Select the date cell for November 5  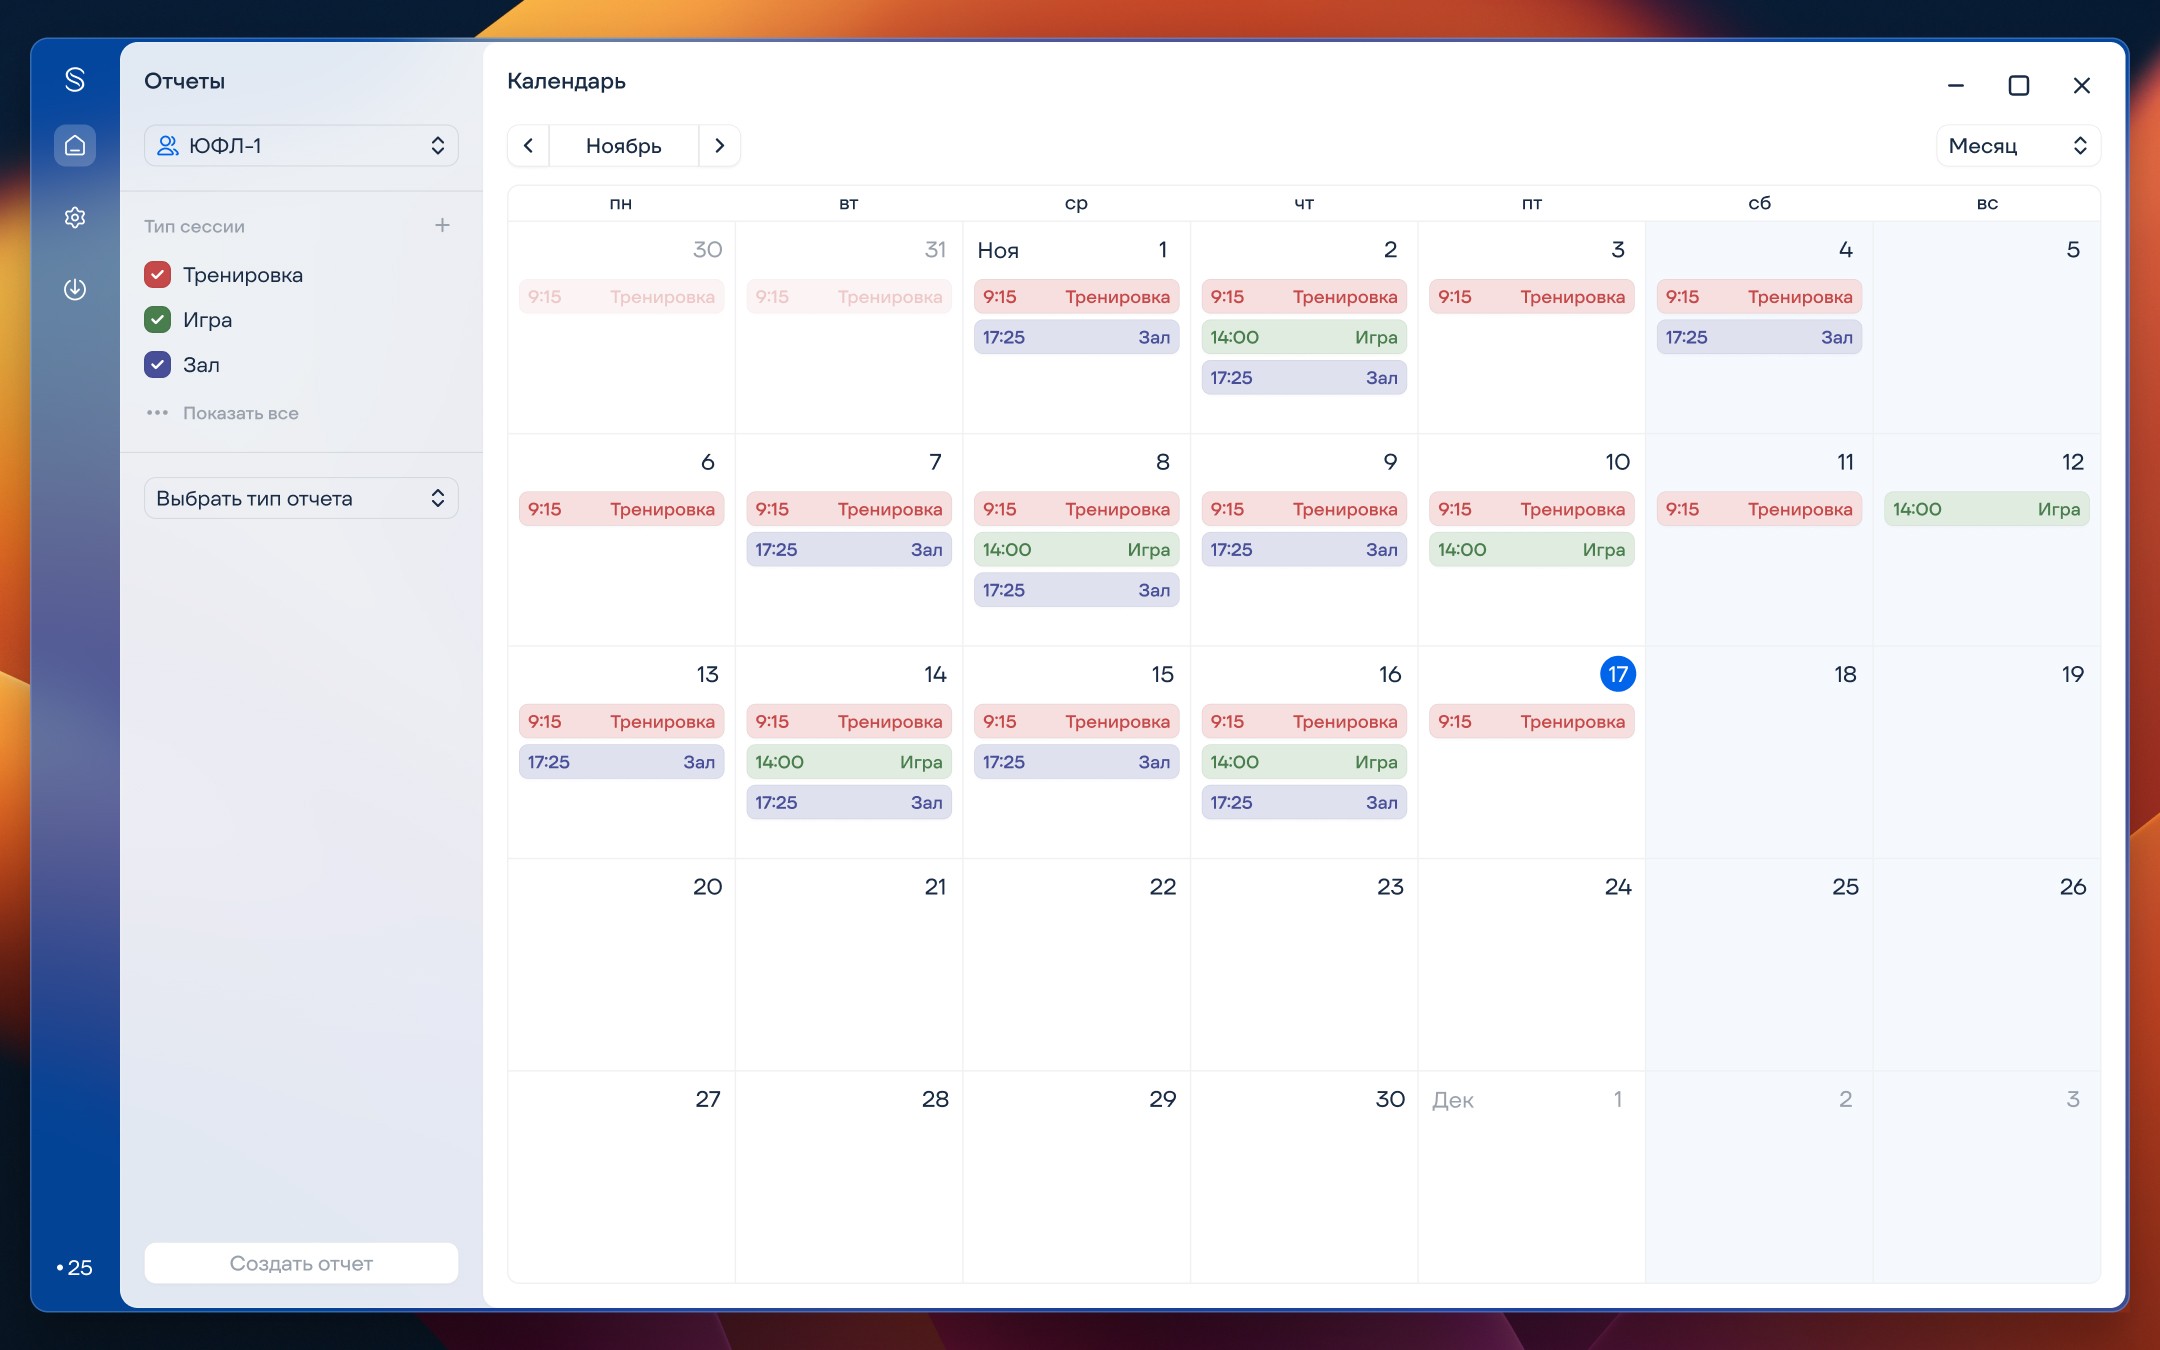(x=1986, y=328)
